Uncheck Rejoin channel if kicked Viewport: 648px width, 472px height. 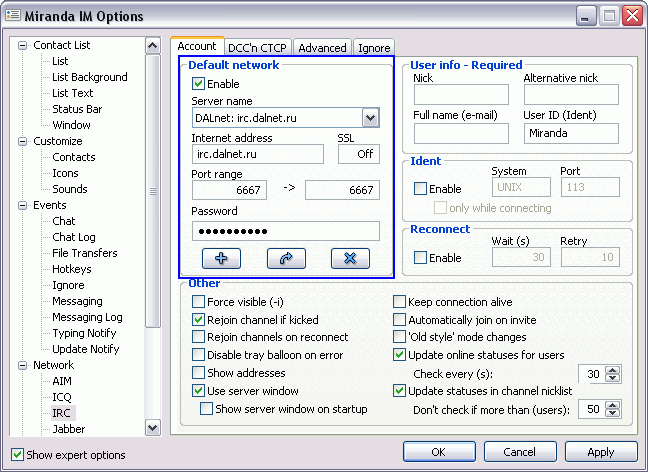click(x=198, y=319)
